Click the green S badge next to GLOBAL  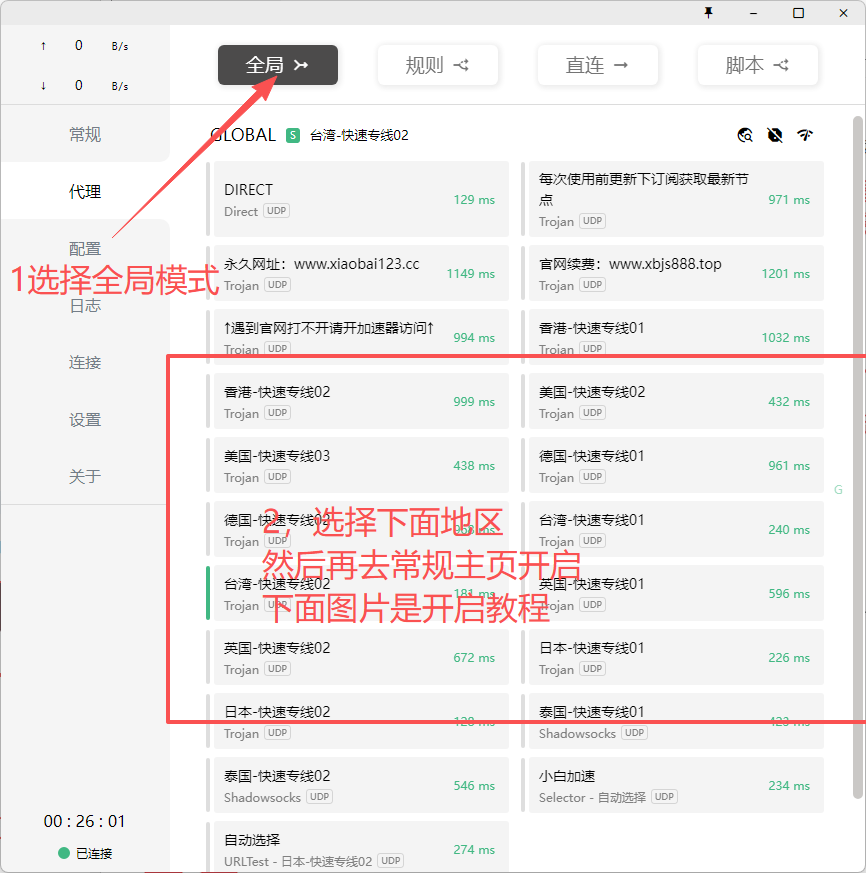[293, 135]
